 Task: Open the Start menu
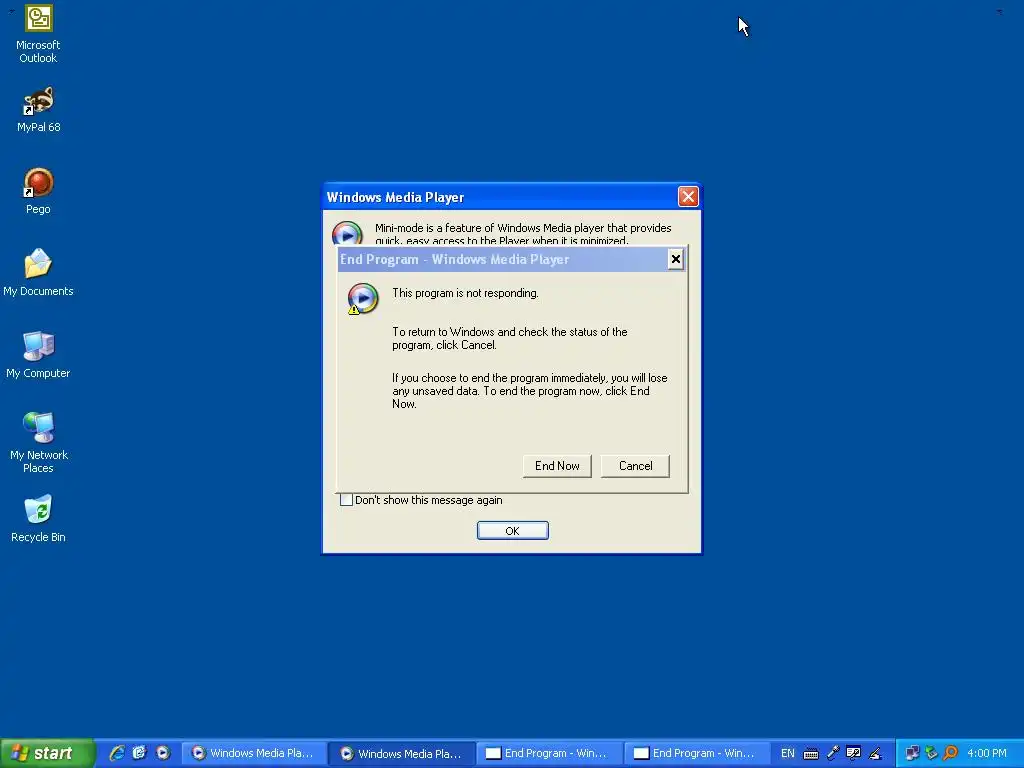pos(47,753)
